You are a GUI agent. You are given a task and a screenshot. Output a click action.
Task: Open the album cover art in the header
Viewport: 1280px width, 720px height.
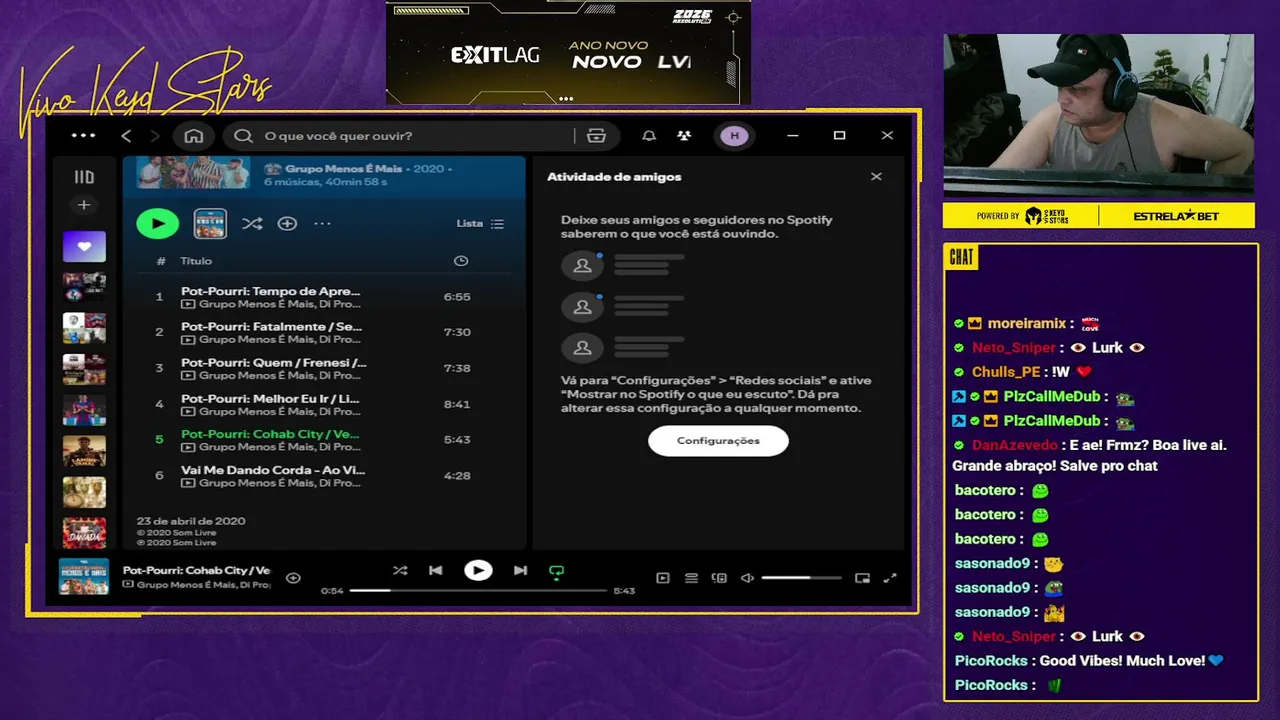click(x=193, y=172)
